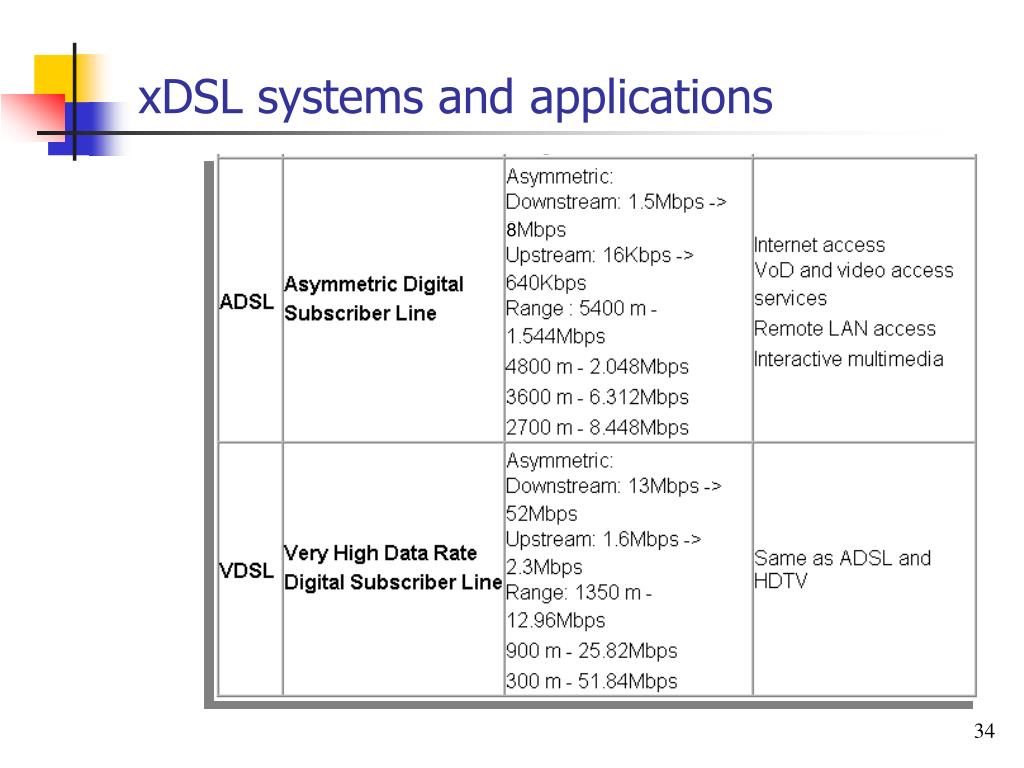Click '900 m - 25.82Mbps' line
This screenshot has height=768, width=1024.
tap(592, 651)
